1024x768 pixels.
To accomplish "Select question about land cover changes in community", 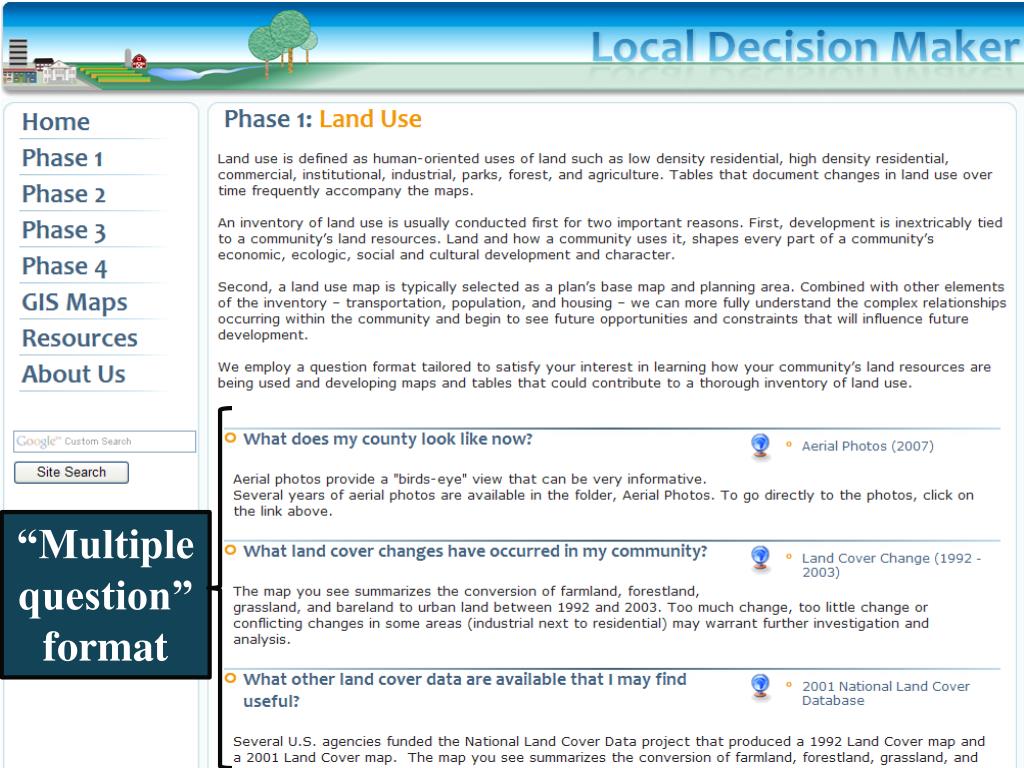I will (475, 551).
